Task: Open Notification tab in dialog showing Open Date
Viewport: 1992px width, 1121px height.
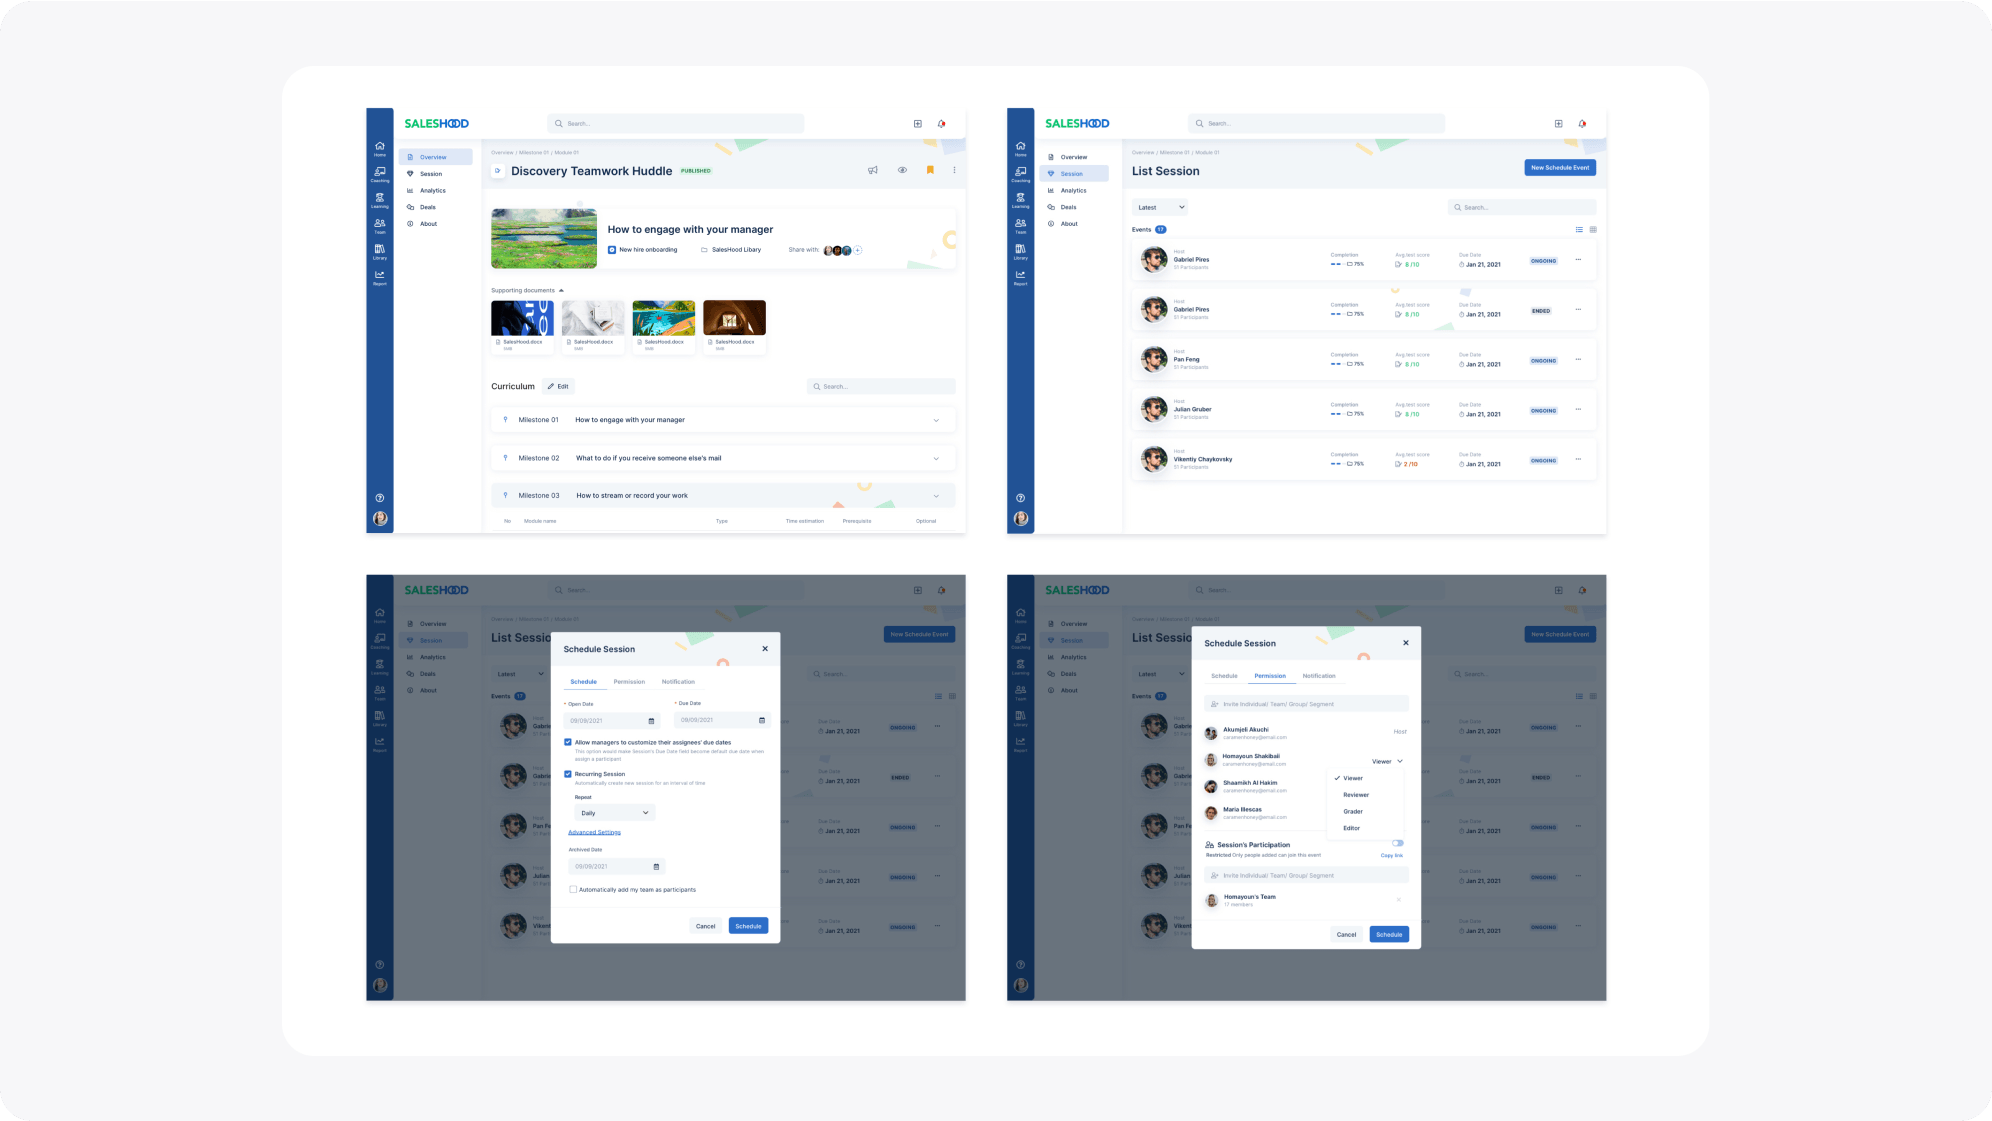Action: pyautogui.click(x=678, y=682)
